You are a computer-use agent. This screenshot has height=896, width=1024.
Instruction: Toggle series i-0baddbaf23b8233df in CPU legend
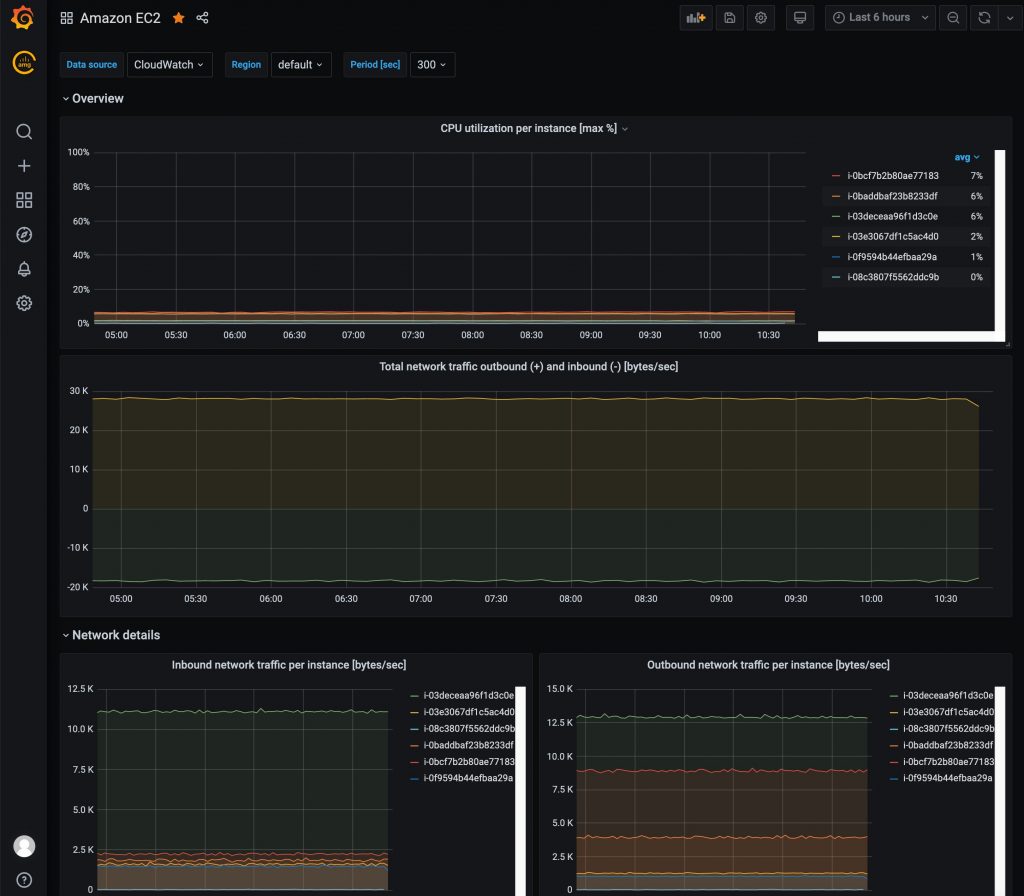[x=892, y=196]
